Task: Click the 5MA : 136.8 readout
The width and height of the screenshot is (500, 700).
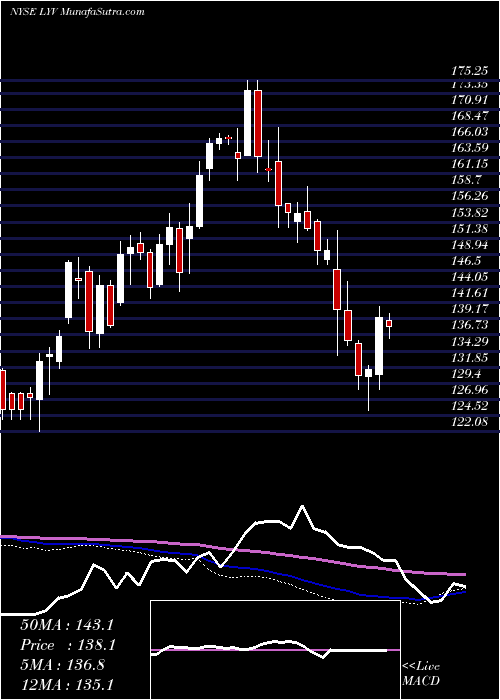Action: pos(62,665)
